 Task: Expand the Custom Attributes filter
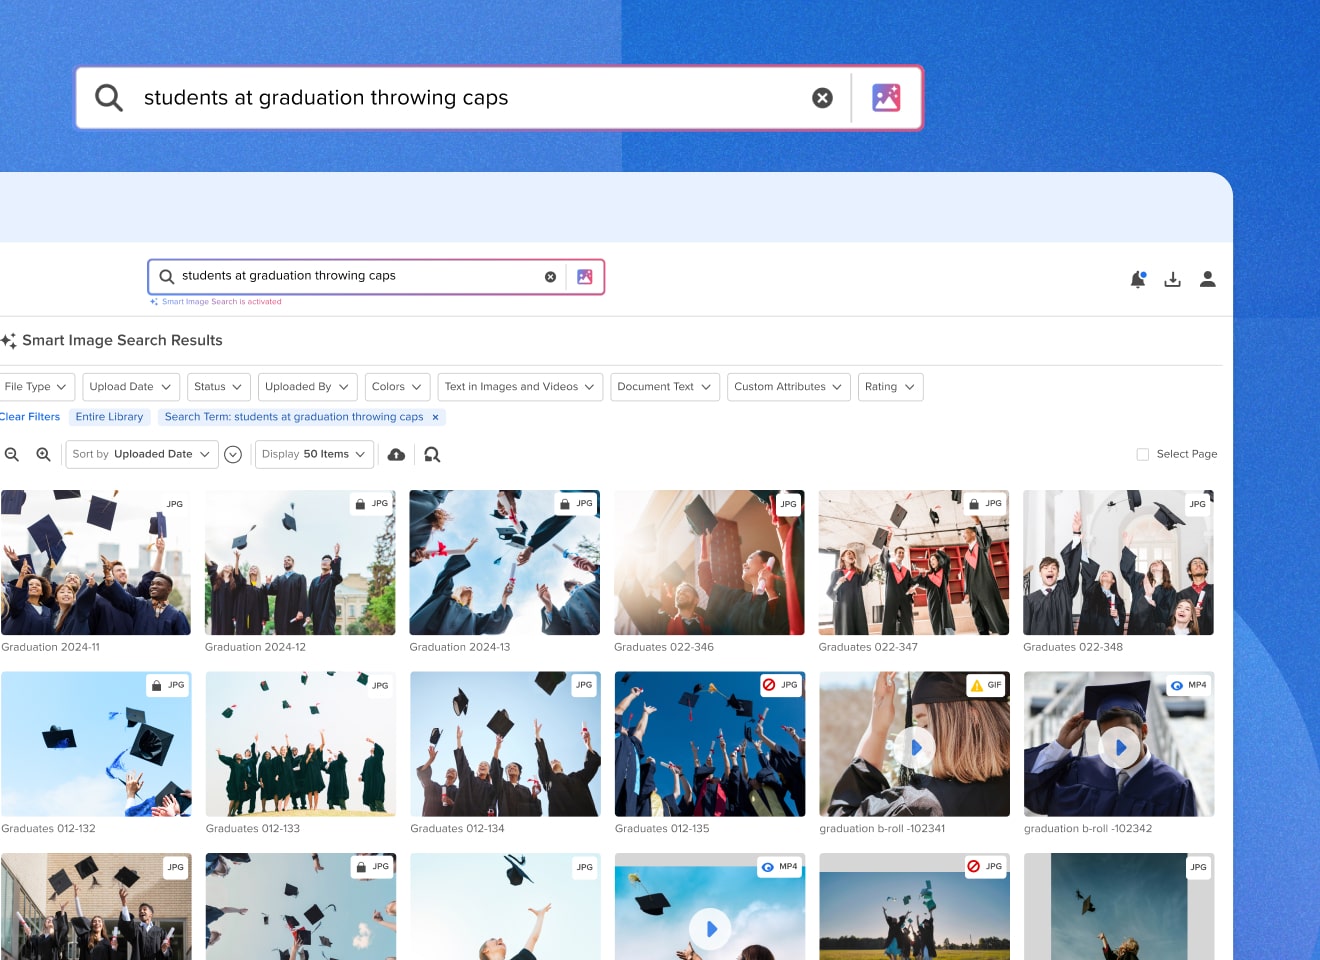tap(789, 387)
